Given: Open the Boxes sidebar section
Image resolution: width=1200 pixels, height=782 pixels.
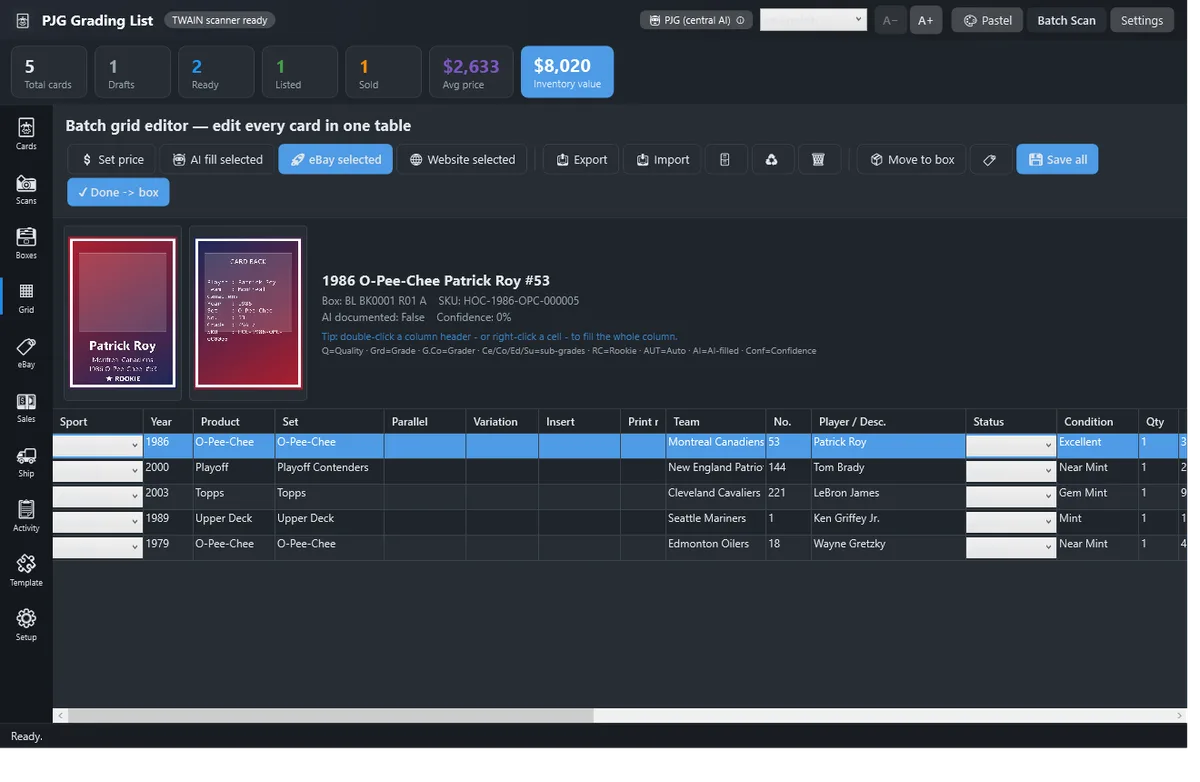Looking at the screenshot, I should [x=26, y=243].
